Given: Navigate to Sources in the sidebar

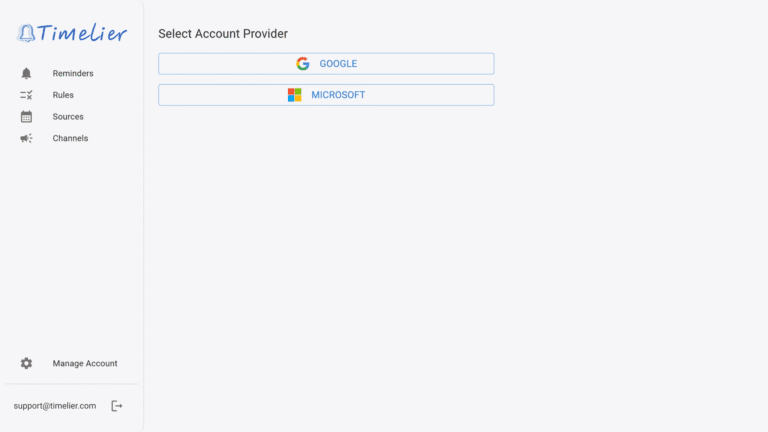Looking at the screenshot, I should (x=68, y=117).
